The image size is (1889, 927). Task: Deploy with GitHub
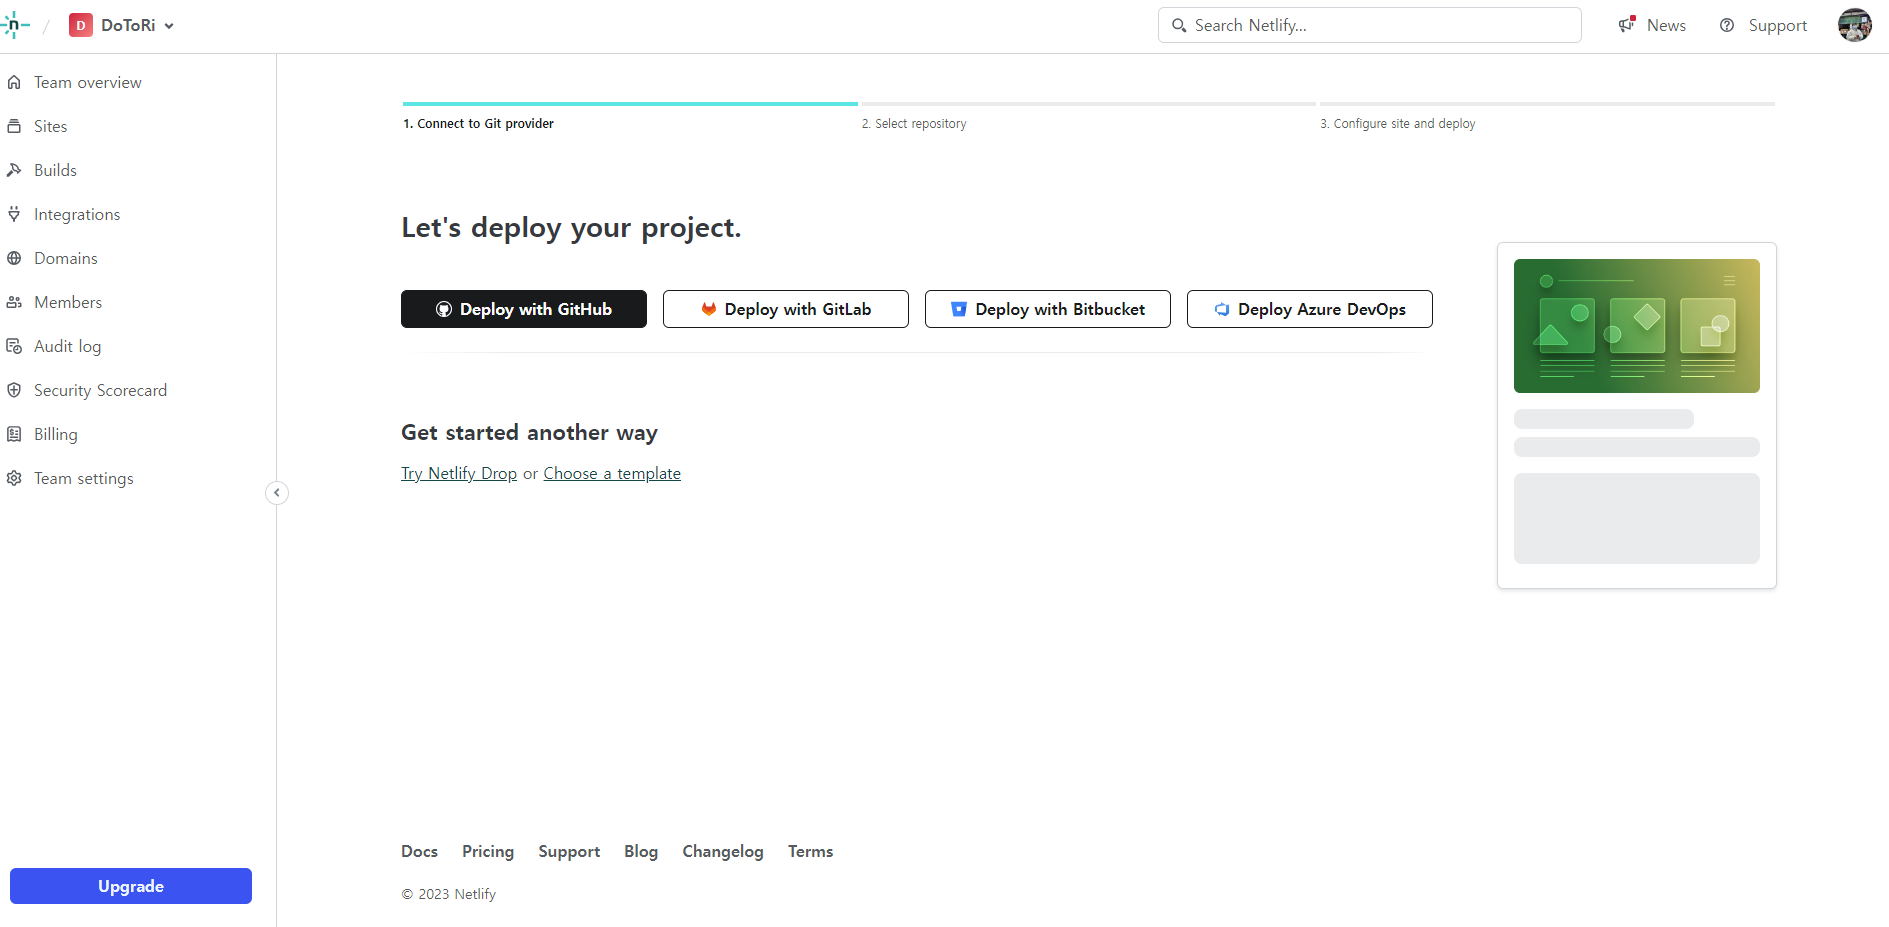click(524, 309)
